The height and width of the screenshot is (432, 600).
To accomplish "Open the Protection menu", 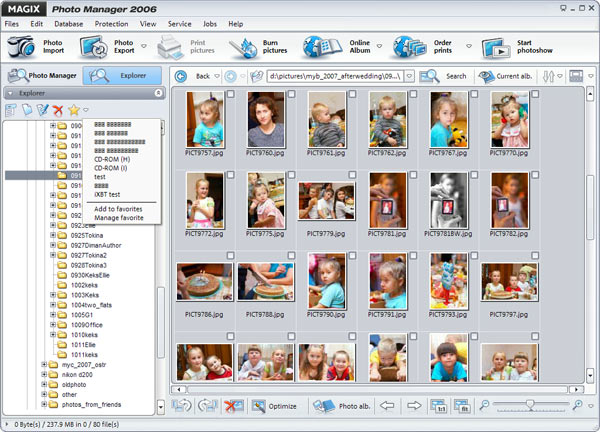I will pos(111,24).
